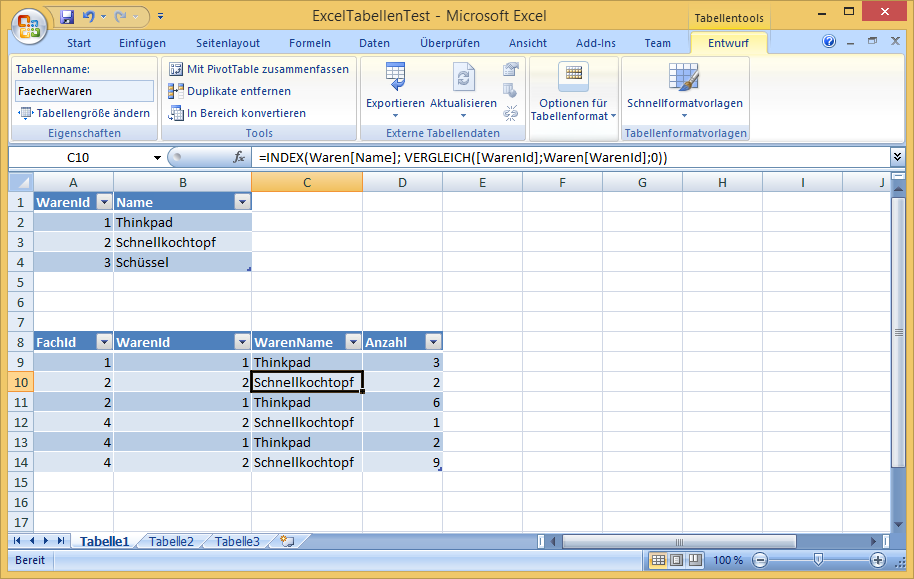Select column C header

coord(307,183)
